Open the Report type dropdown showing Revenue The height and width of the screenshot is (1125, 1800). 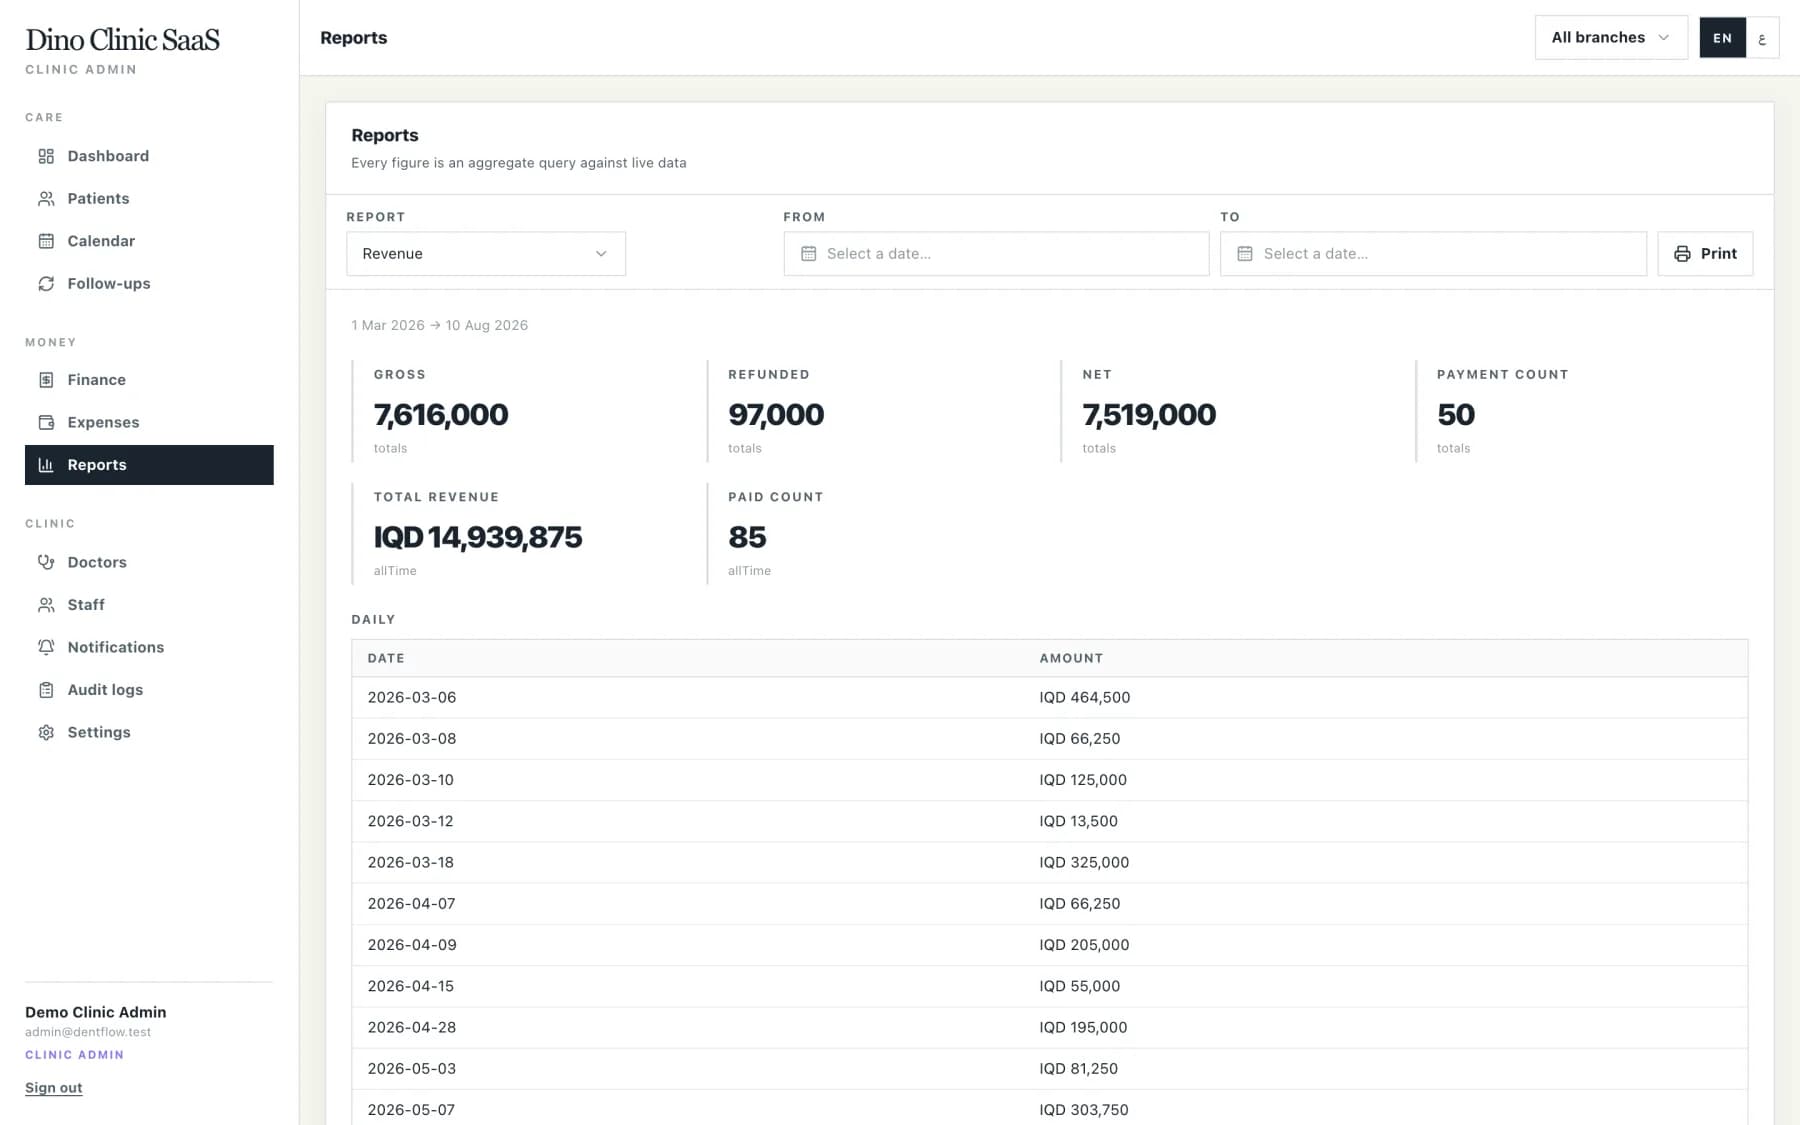(486, 254)
